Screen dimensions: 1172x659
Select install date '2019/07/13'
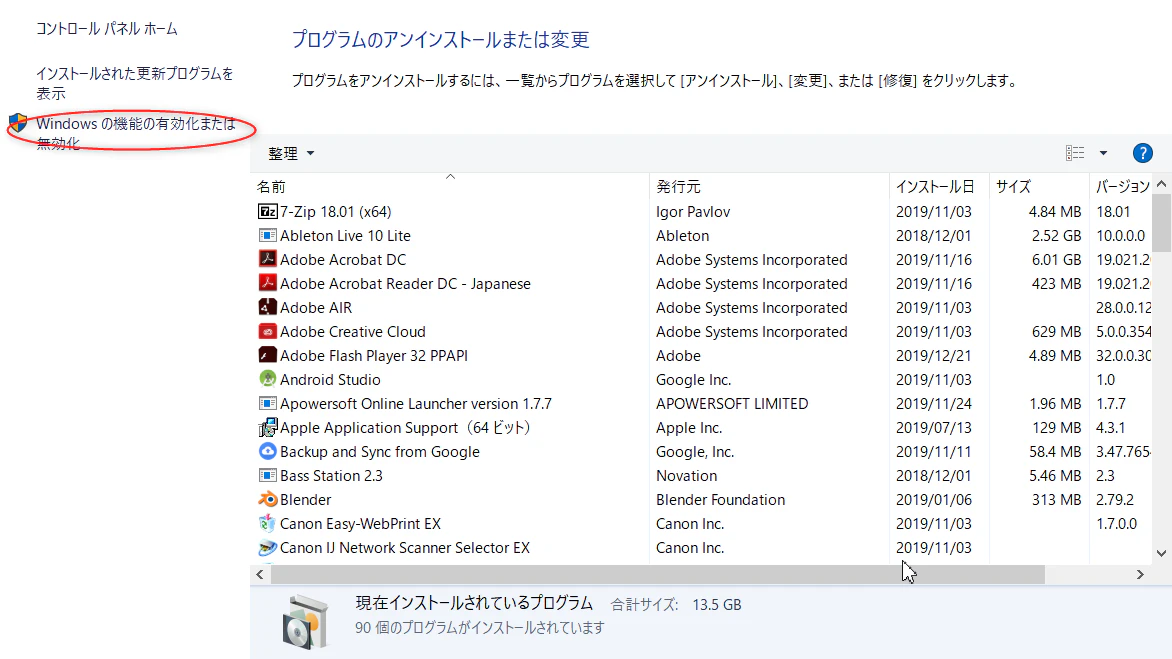[934, 427]
